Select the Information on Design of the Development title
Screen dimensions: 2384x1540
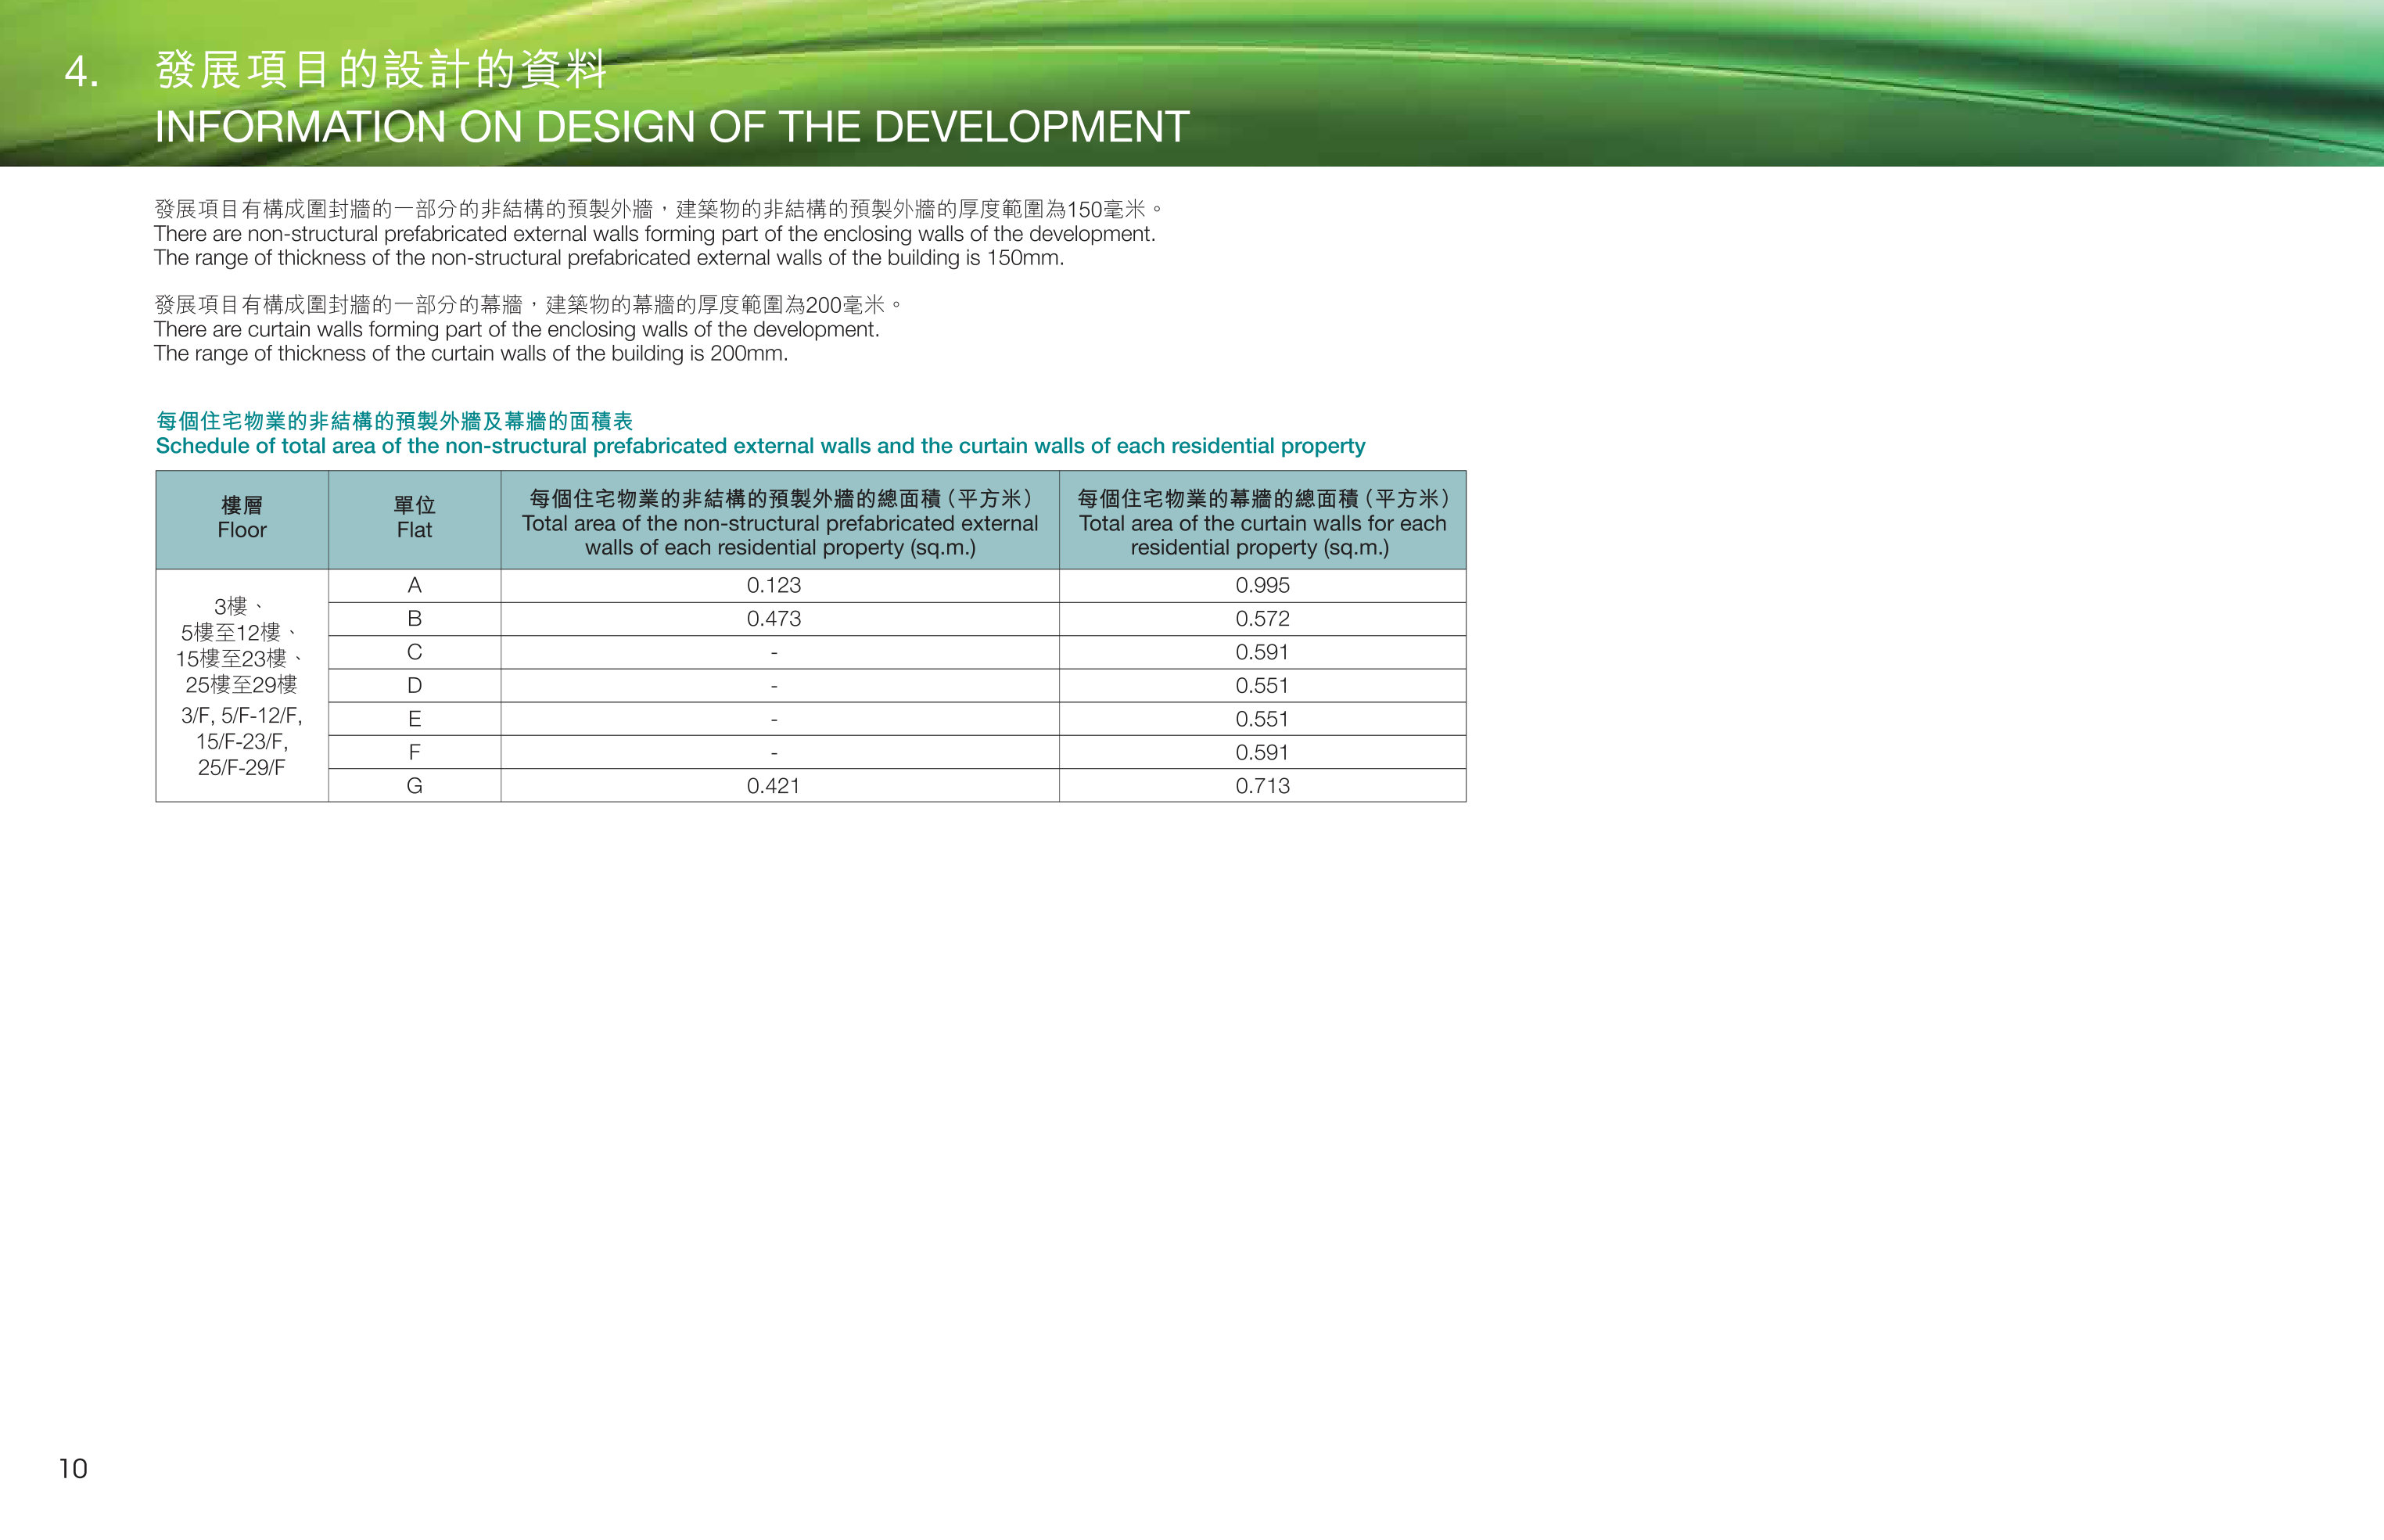pos(672,127)
